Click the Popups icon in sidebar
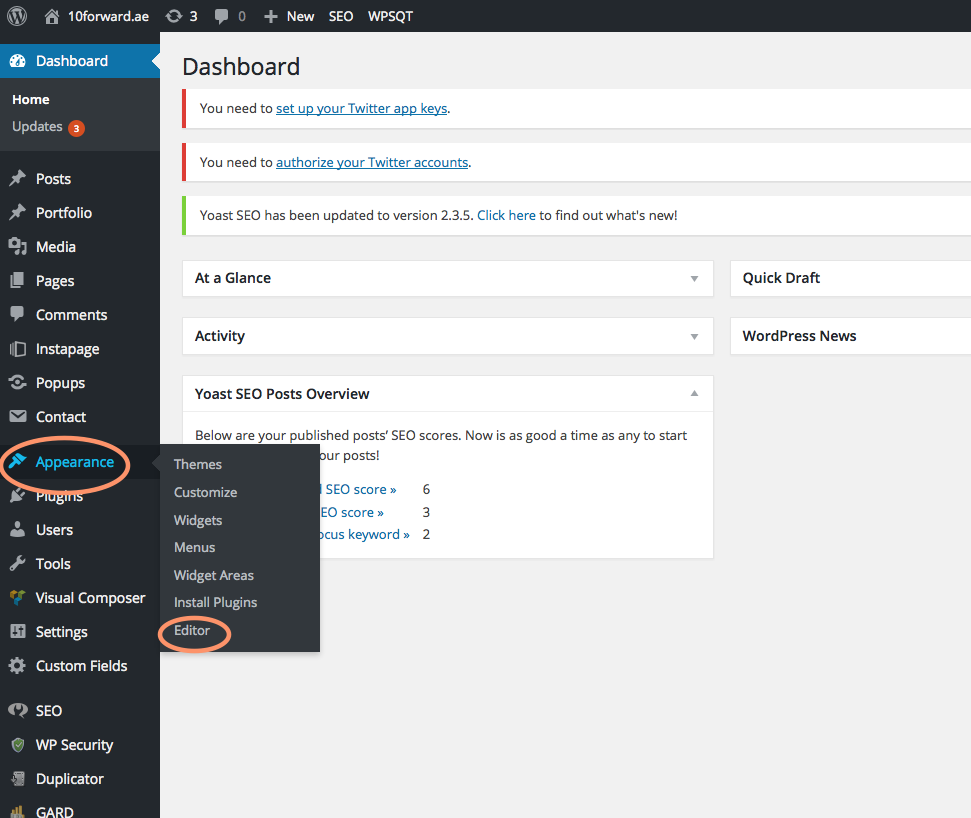Image resolution: width=971 pixels, height=818 pixels. click(x=17, y=383)
